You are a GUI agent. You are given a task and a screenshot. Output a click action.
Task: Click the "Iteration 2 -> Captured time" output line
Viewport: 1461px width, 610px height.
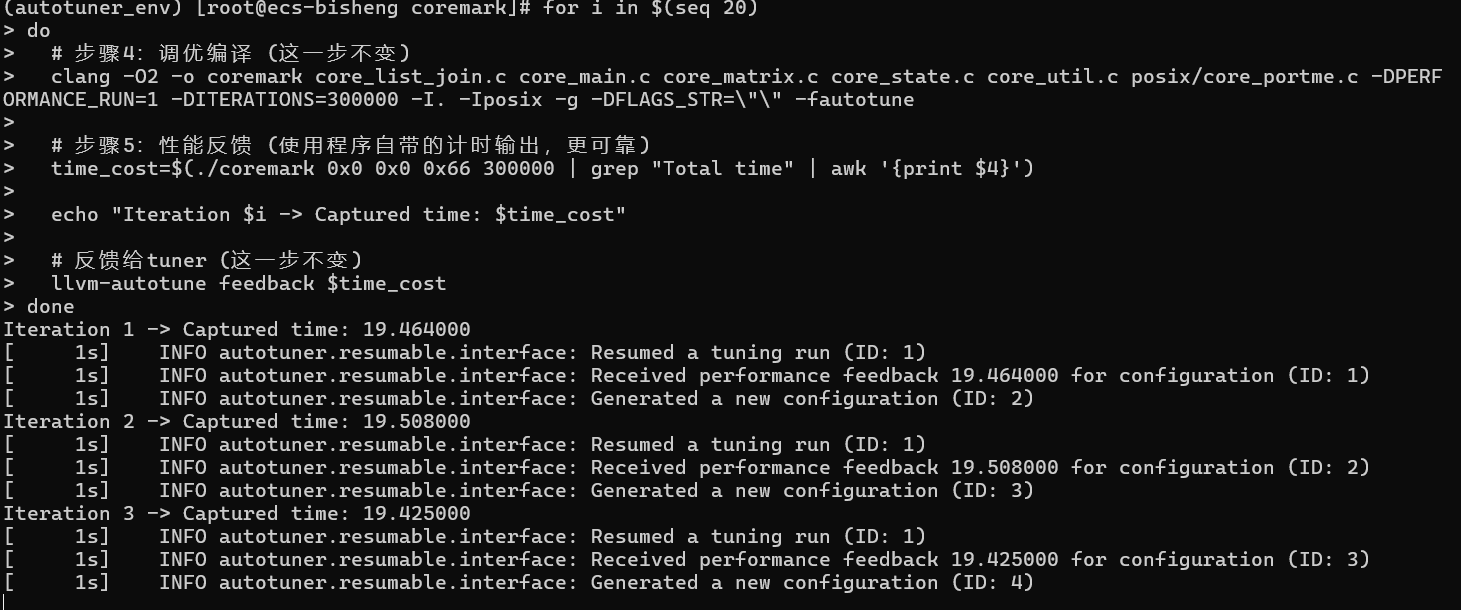[x=236, y=421]
